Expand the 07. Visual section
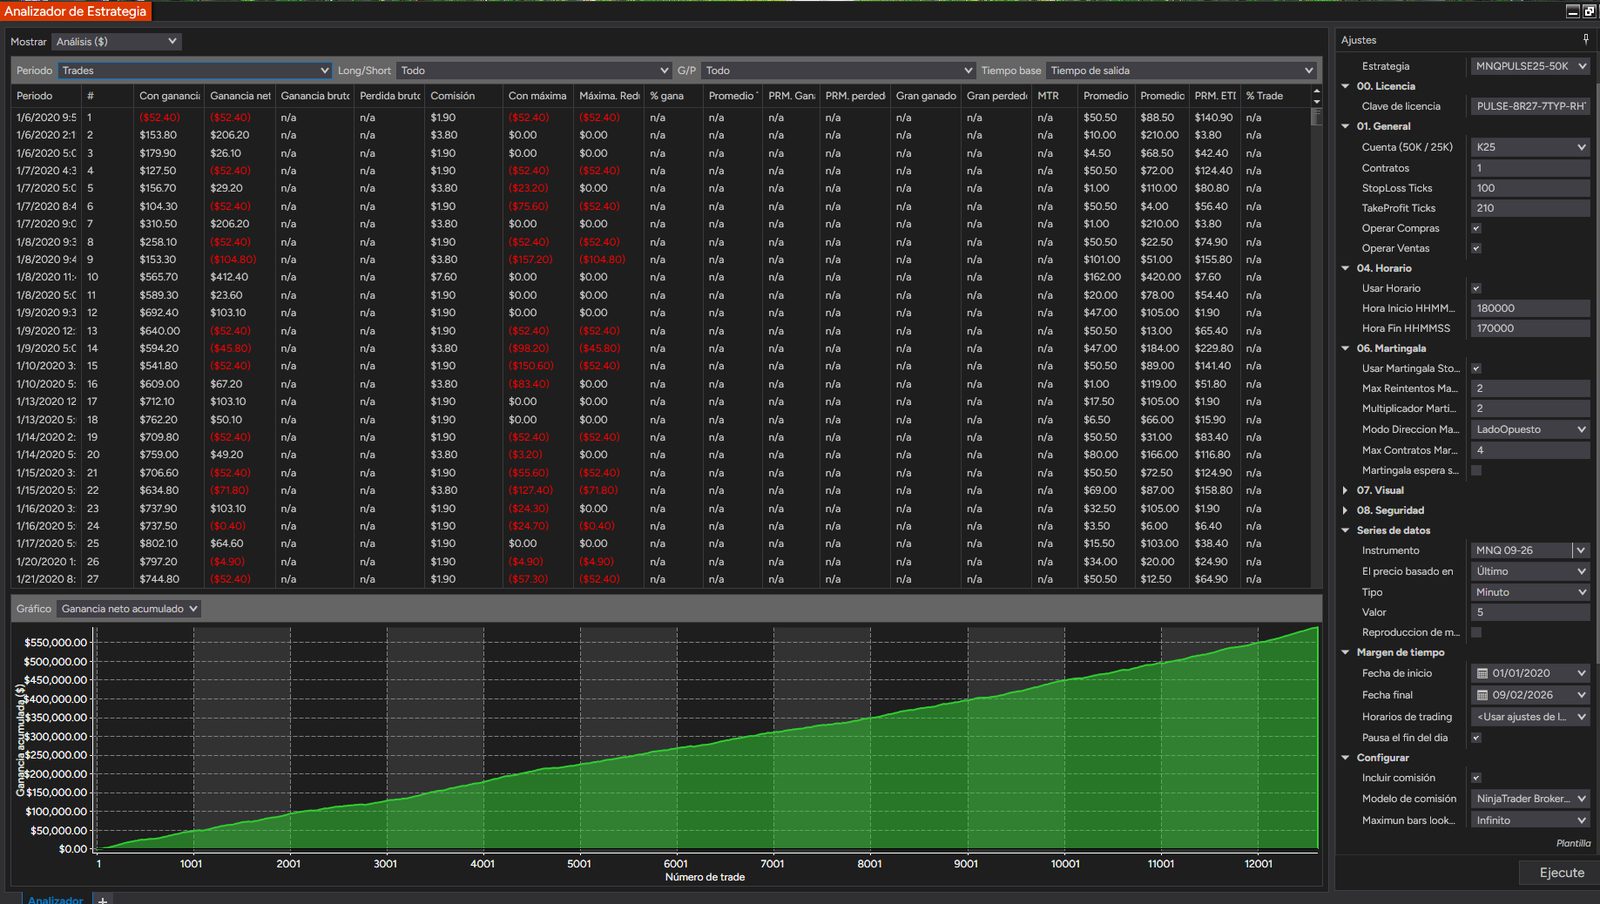This screenshot has width=1600, height=904. pos(1346,490)
